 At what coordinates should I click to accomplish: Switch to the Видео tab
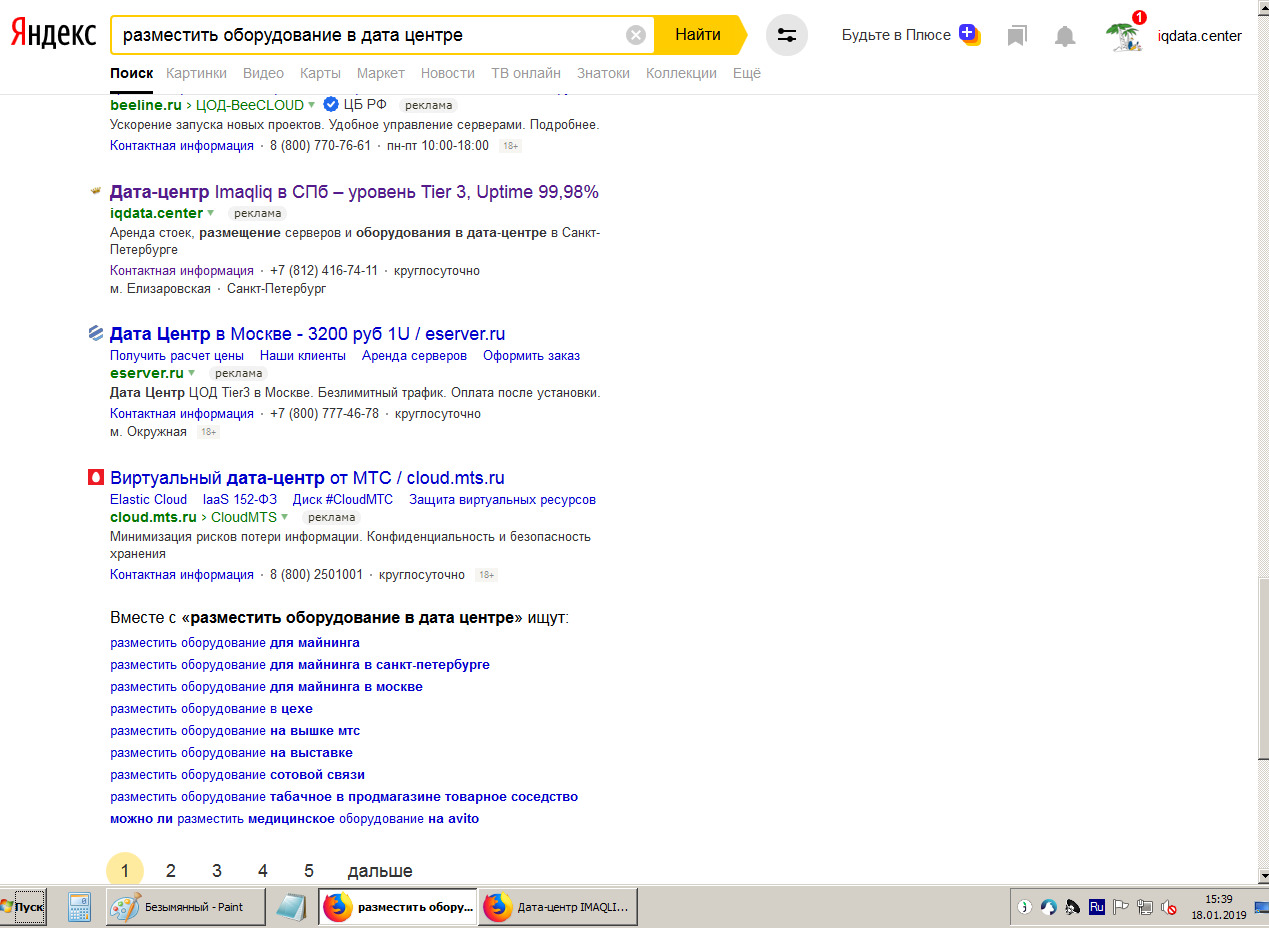pyautogui.click(x=263, y=73)
